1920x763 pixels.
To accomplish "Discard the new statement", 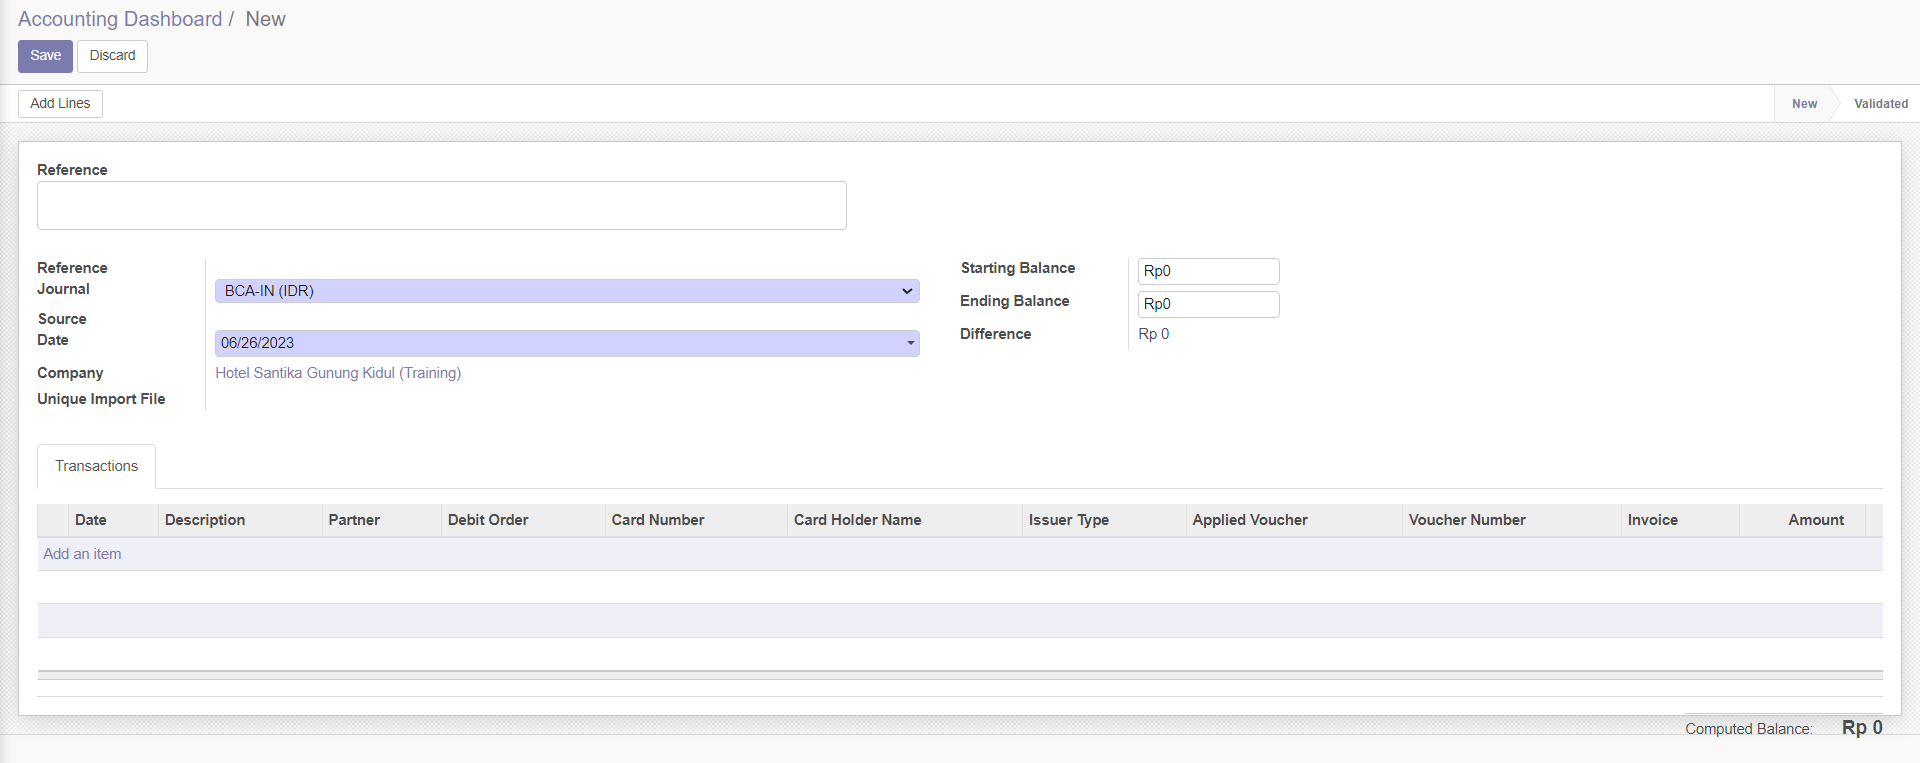I will click(x=112, y=56).
